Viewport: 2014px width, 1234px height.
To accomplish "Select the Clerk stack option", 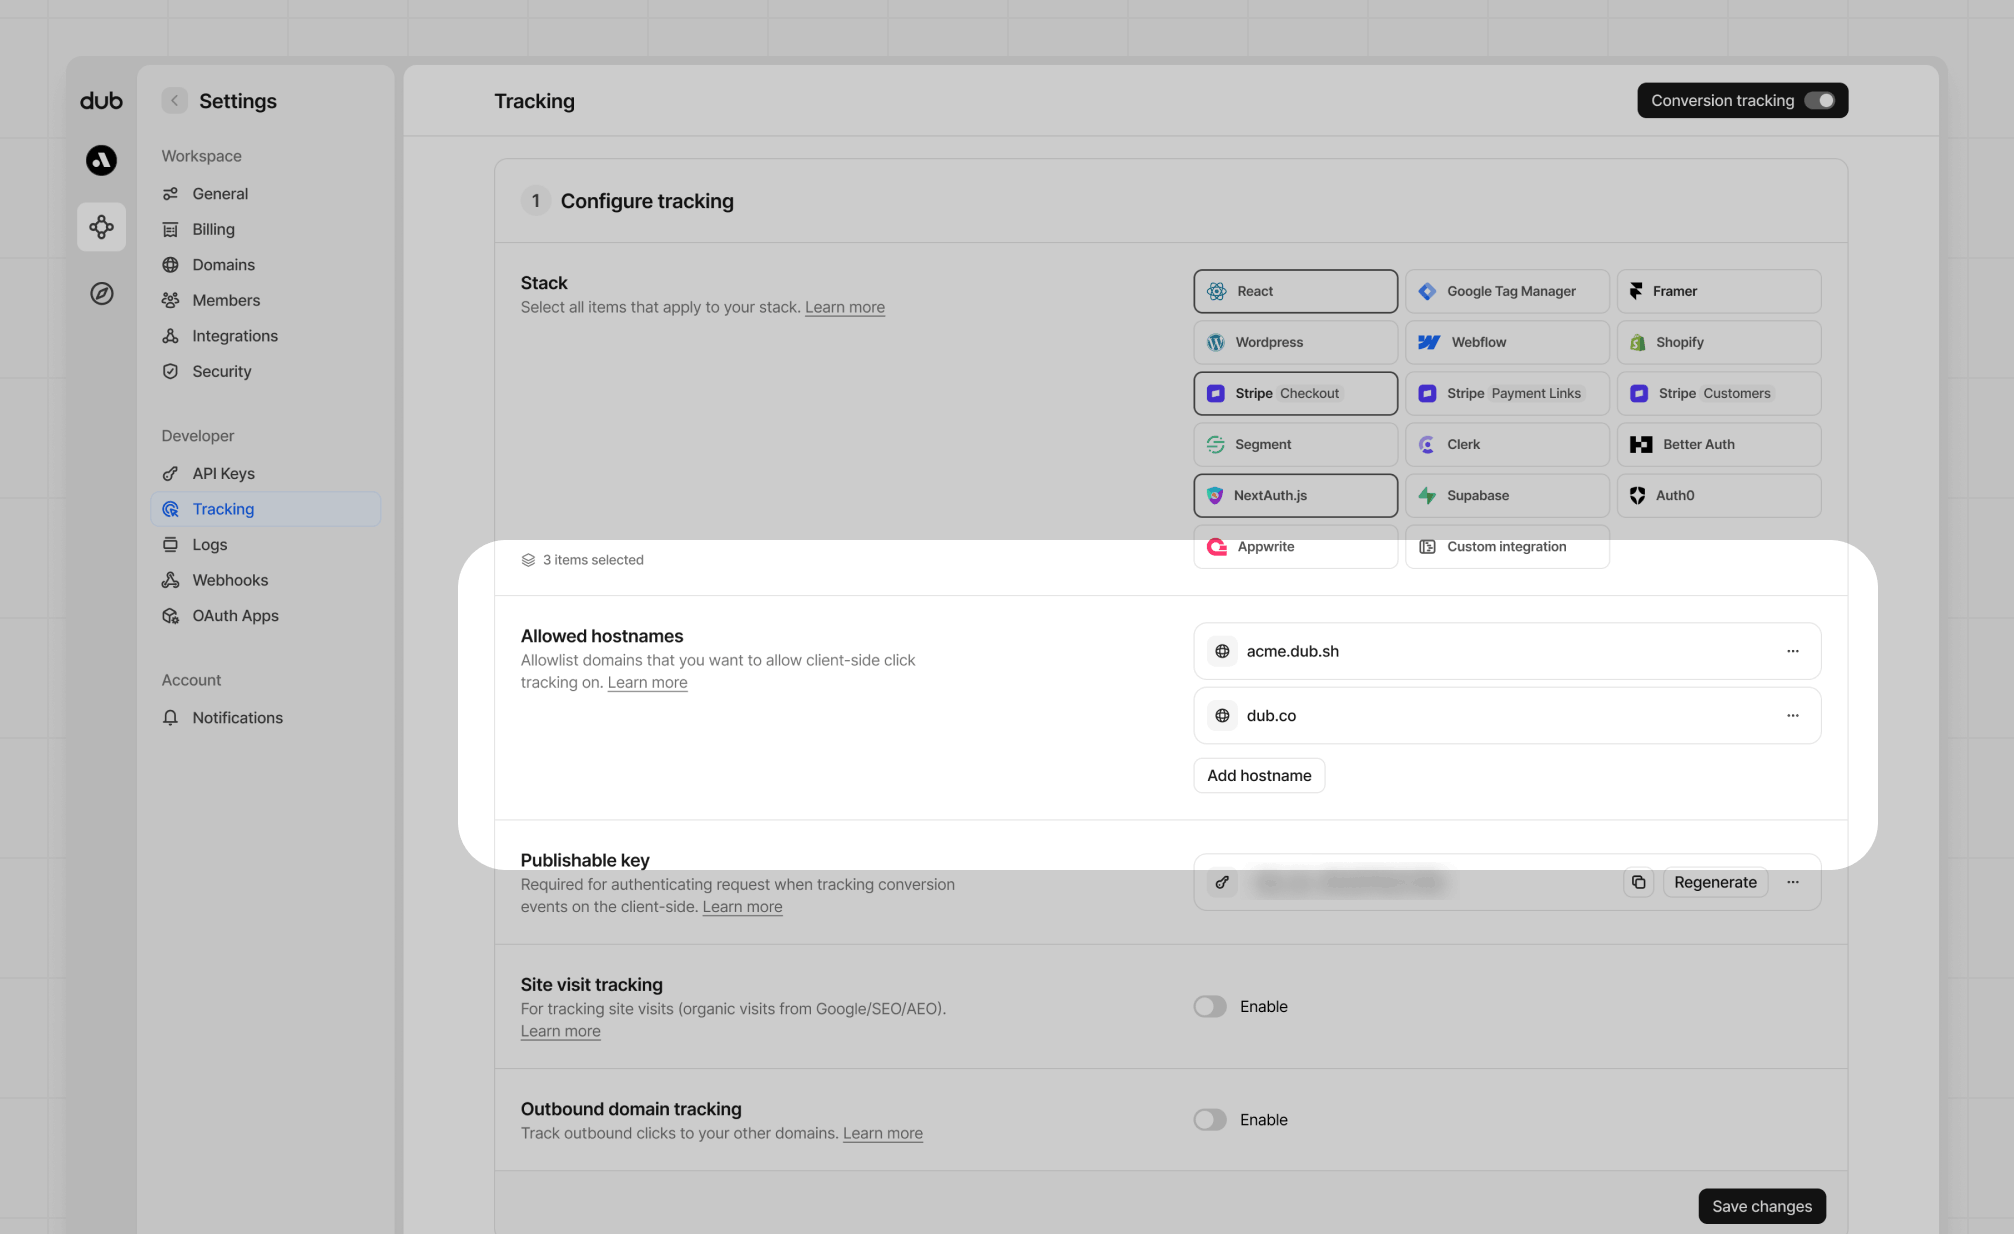I will point(1507,444).
